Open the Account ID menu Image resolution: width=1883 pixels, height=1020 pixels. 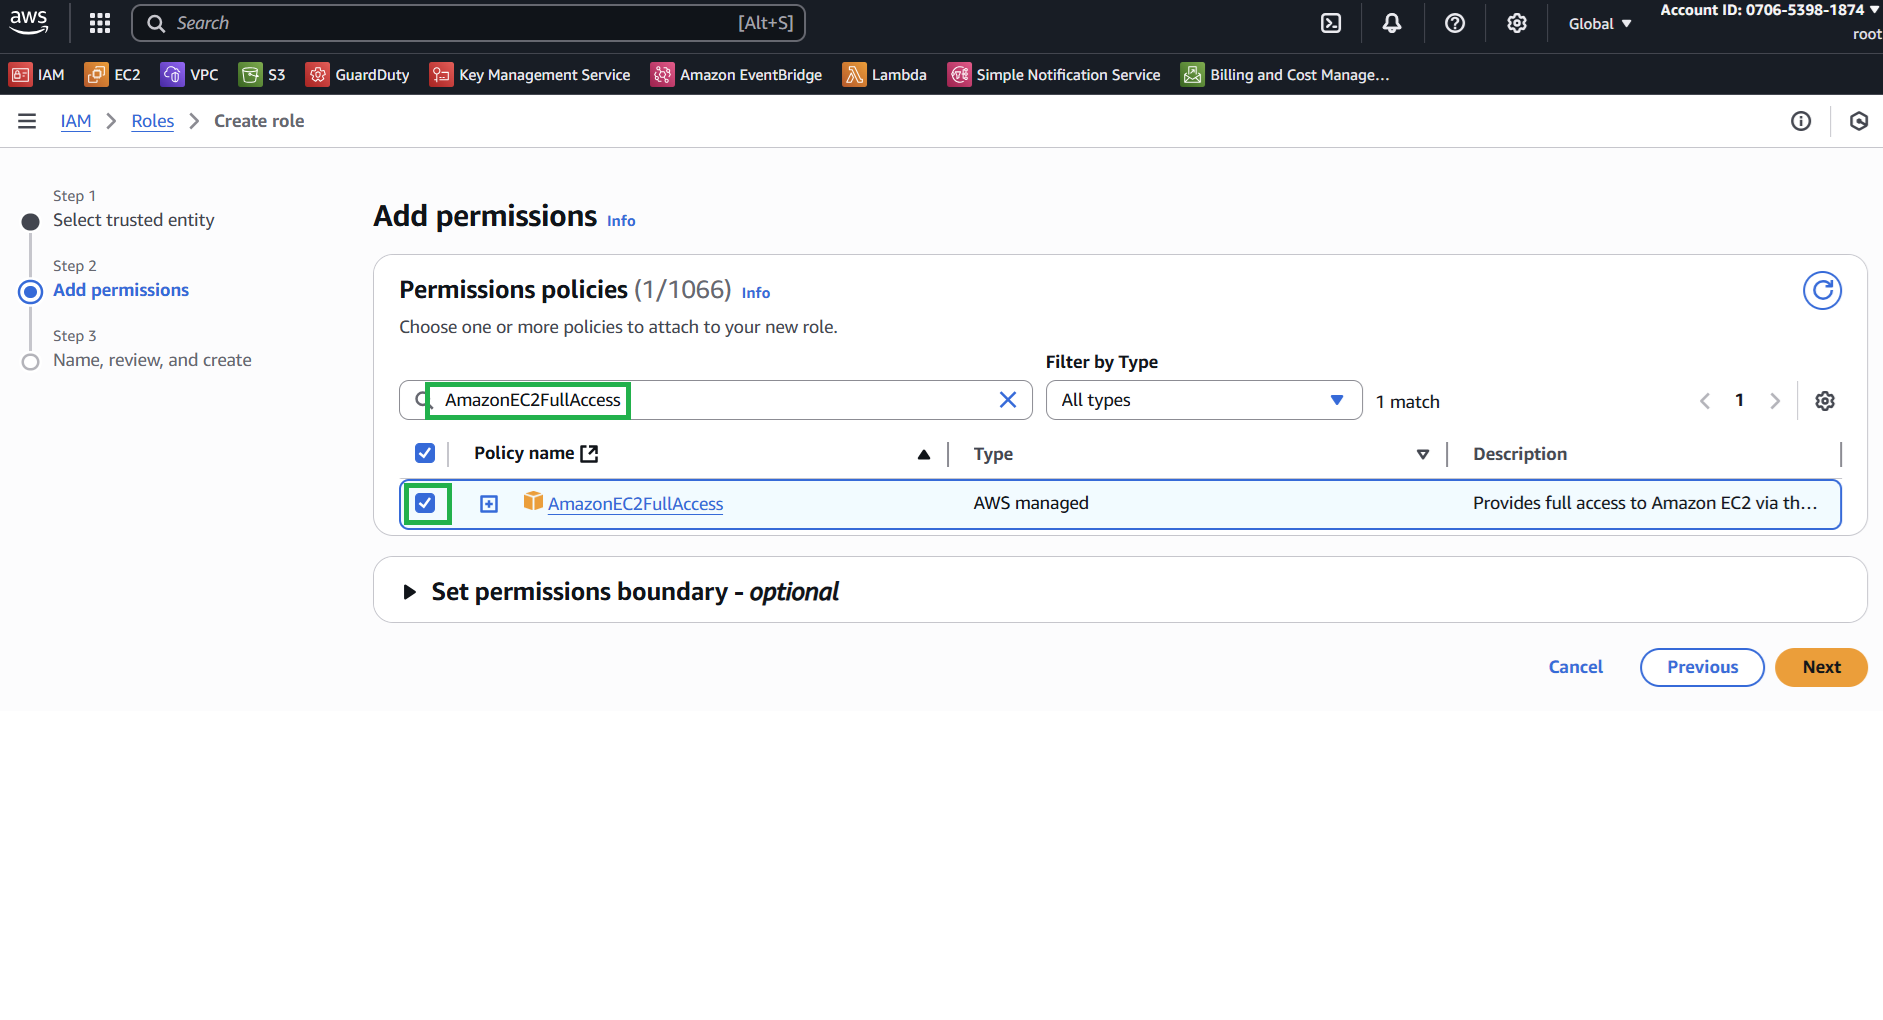(x=1770, y=10)
